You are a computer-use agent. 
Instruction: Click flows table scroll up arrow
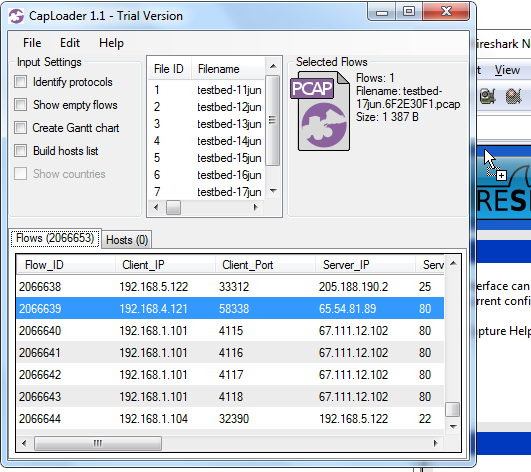(x=453, y=263)
